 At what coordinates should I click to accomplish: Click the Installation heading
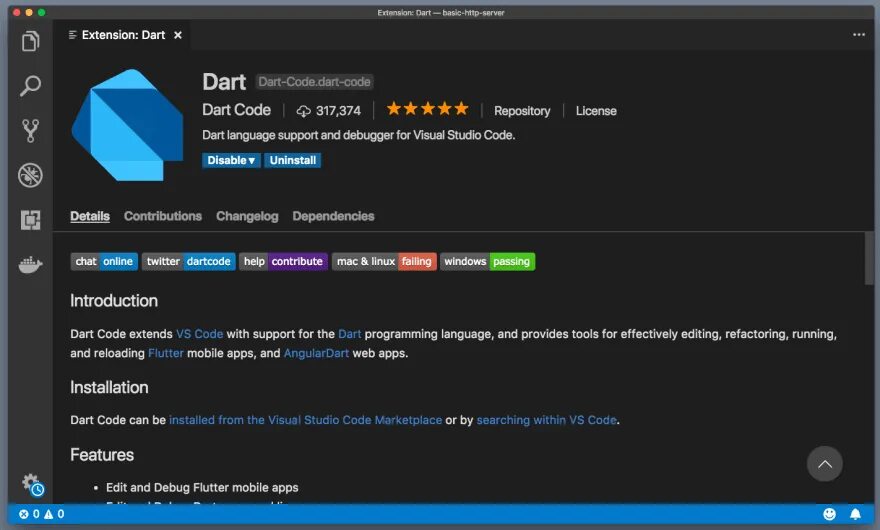[x=109, y=387]
